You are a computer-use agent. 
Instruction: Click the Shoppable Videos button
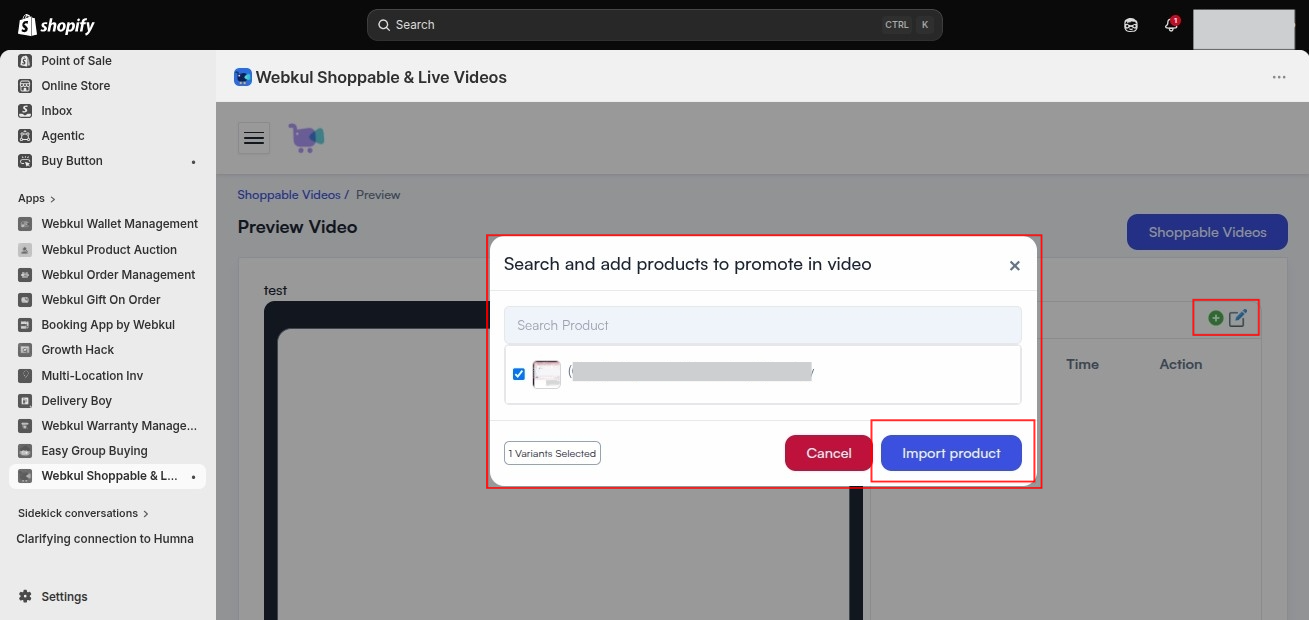1207,232
